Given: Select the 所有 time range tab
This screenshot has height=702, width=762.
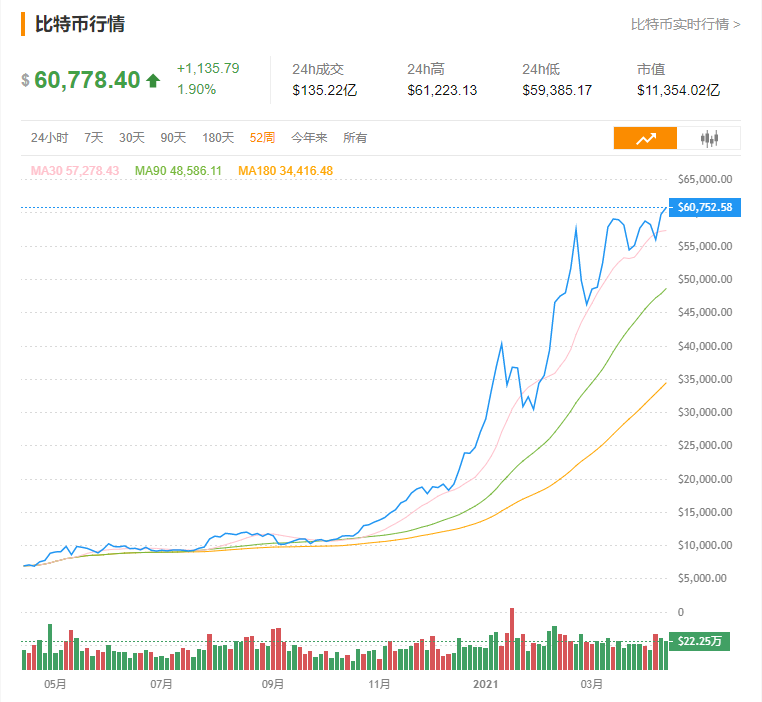Looking at the screenshot, I should (355, 138).
